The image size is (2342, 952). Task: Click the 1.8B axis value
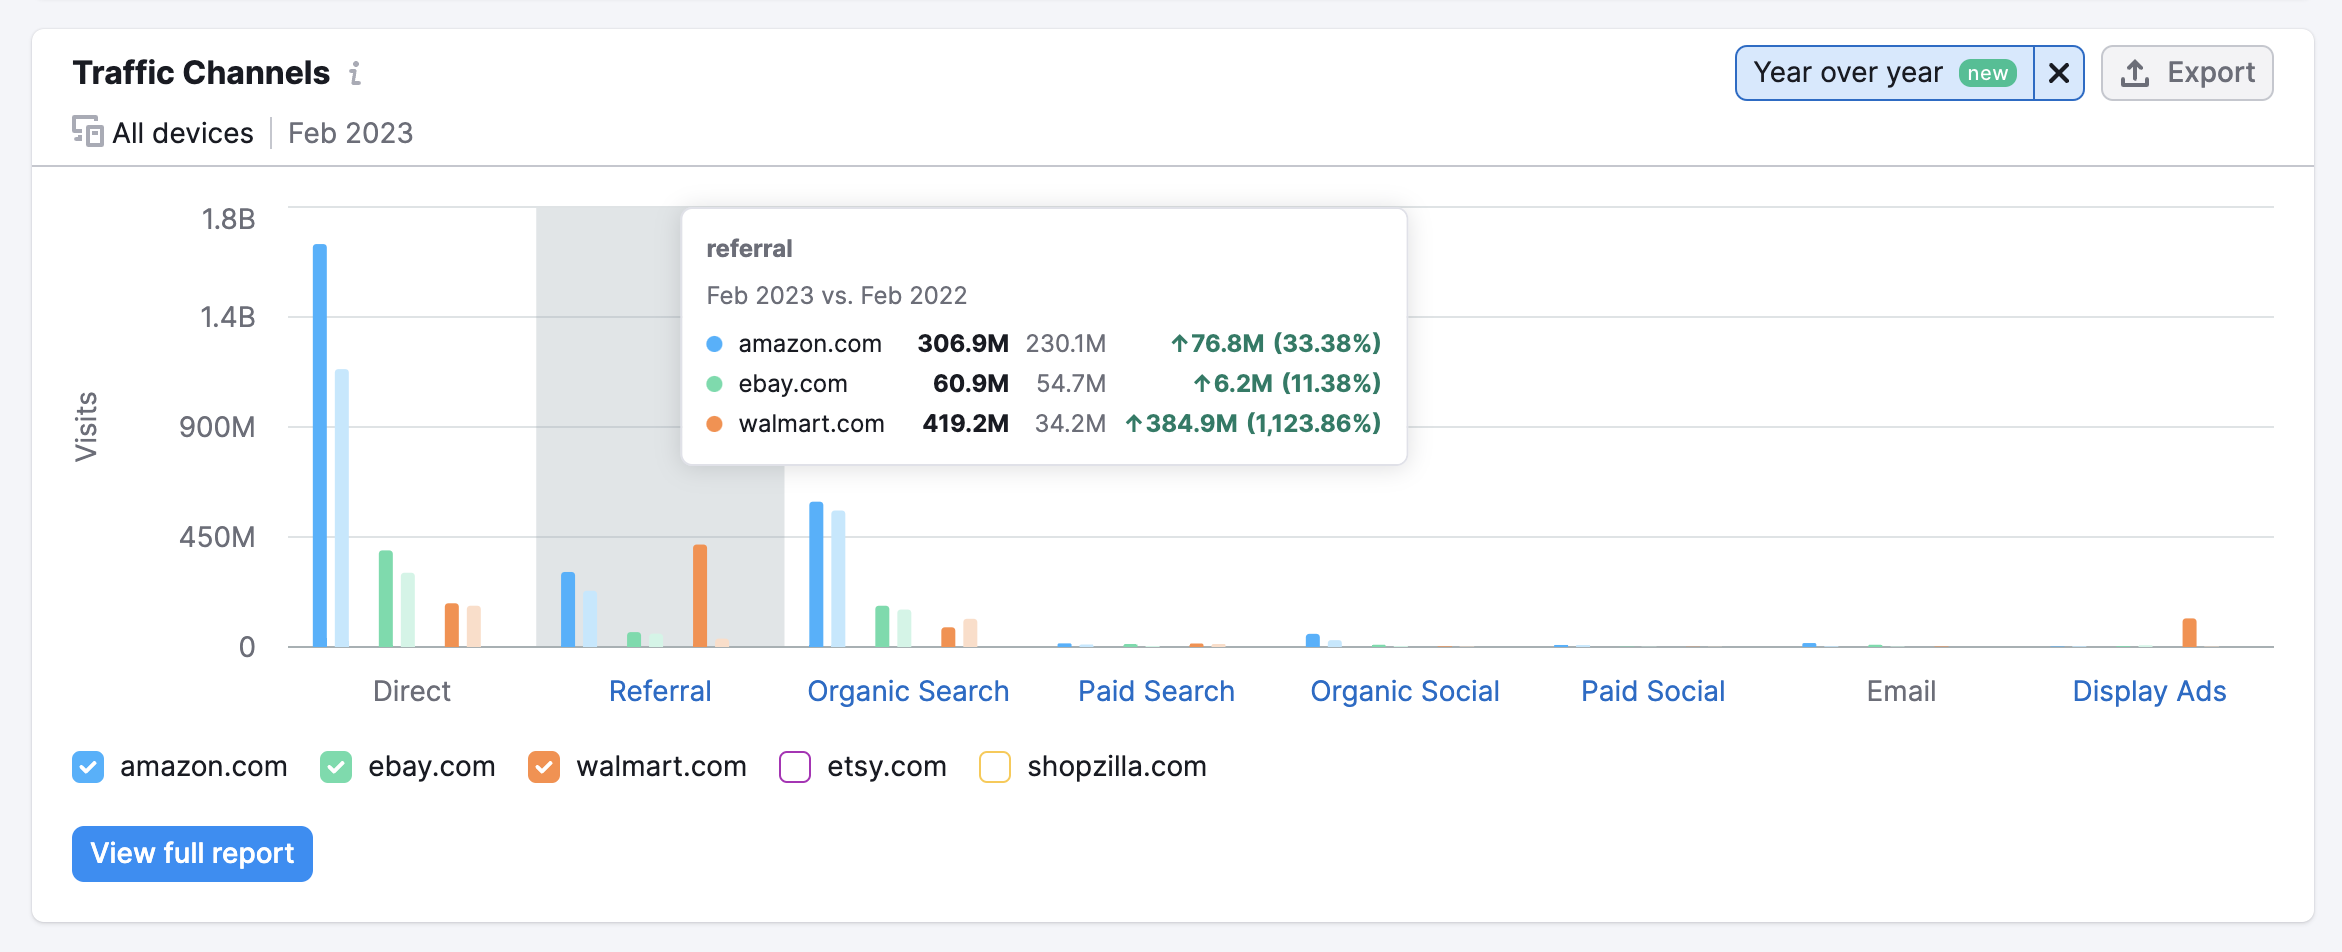click(228, 219)
